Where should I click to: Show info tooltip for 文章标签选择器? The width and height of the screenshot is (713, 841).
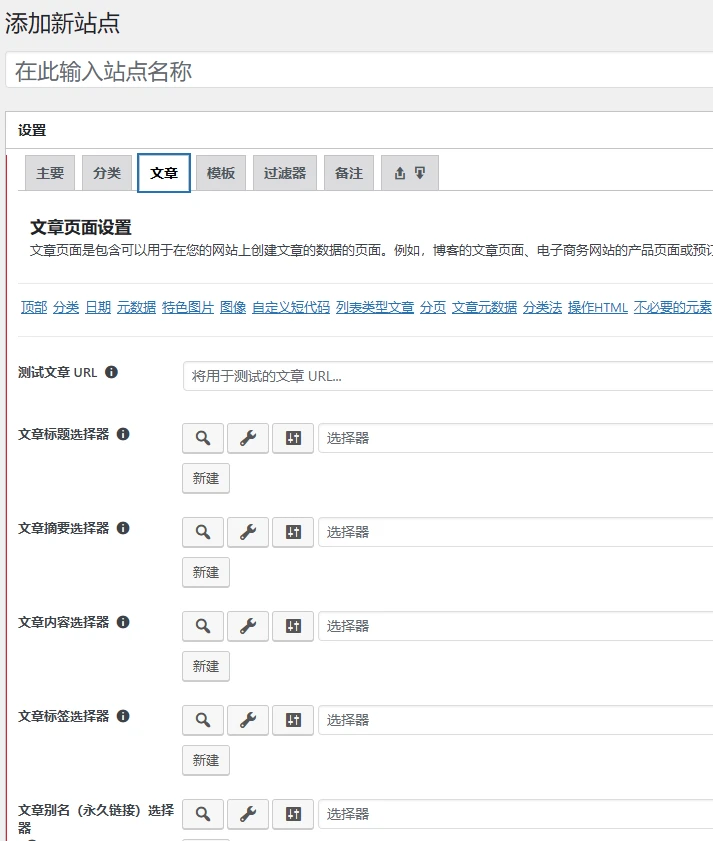click(x=123, y=715)
